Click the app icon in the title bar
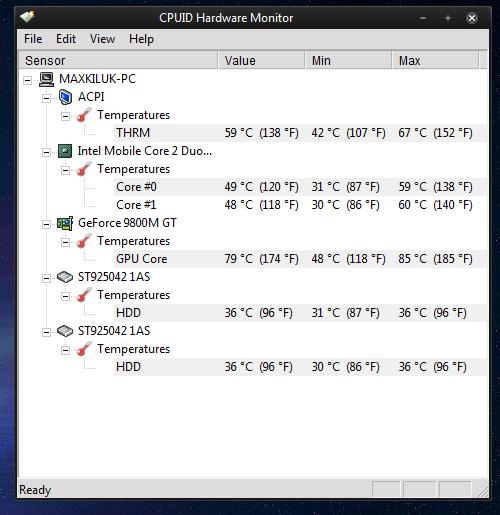The image size is (500, 515). [x=28, y=16]
